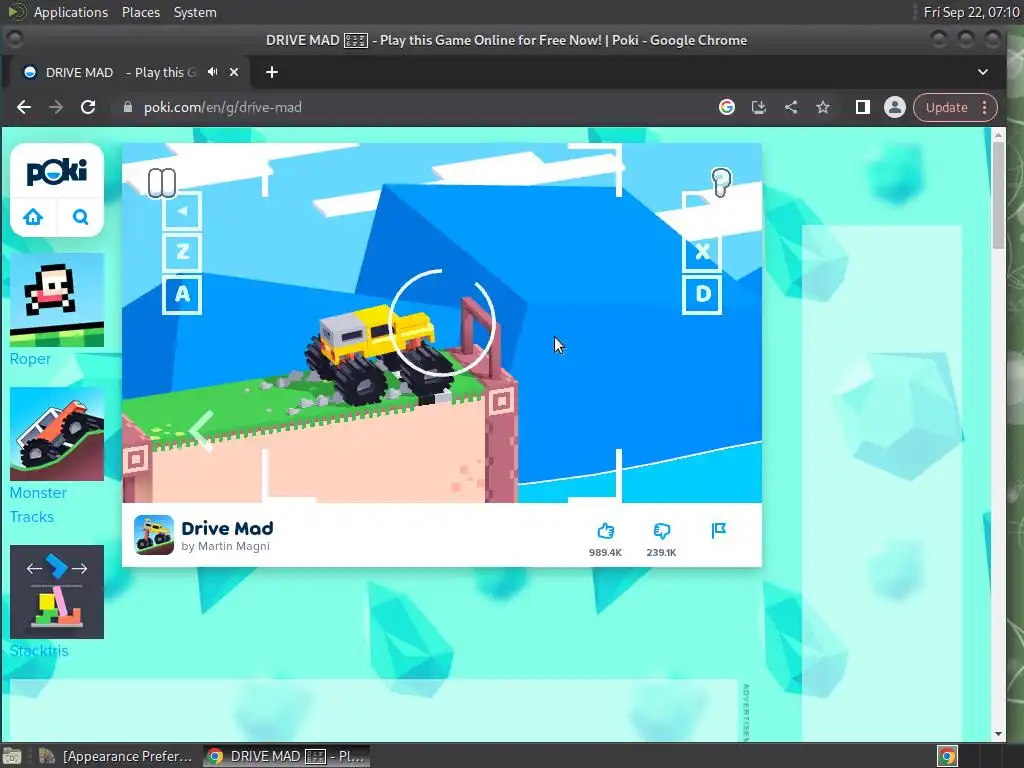Close the Drive Mad tab
The height and width of the screenshot is (768, 1024).
coord(234,72)
